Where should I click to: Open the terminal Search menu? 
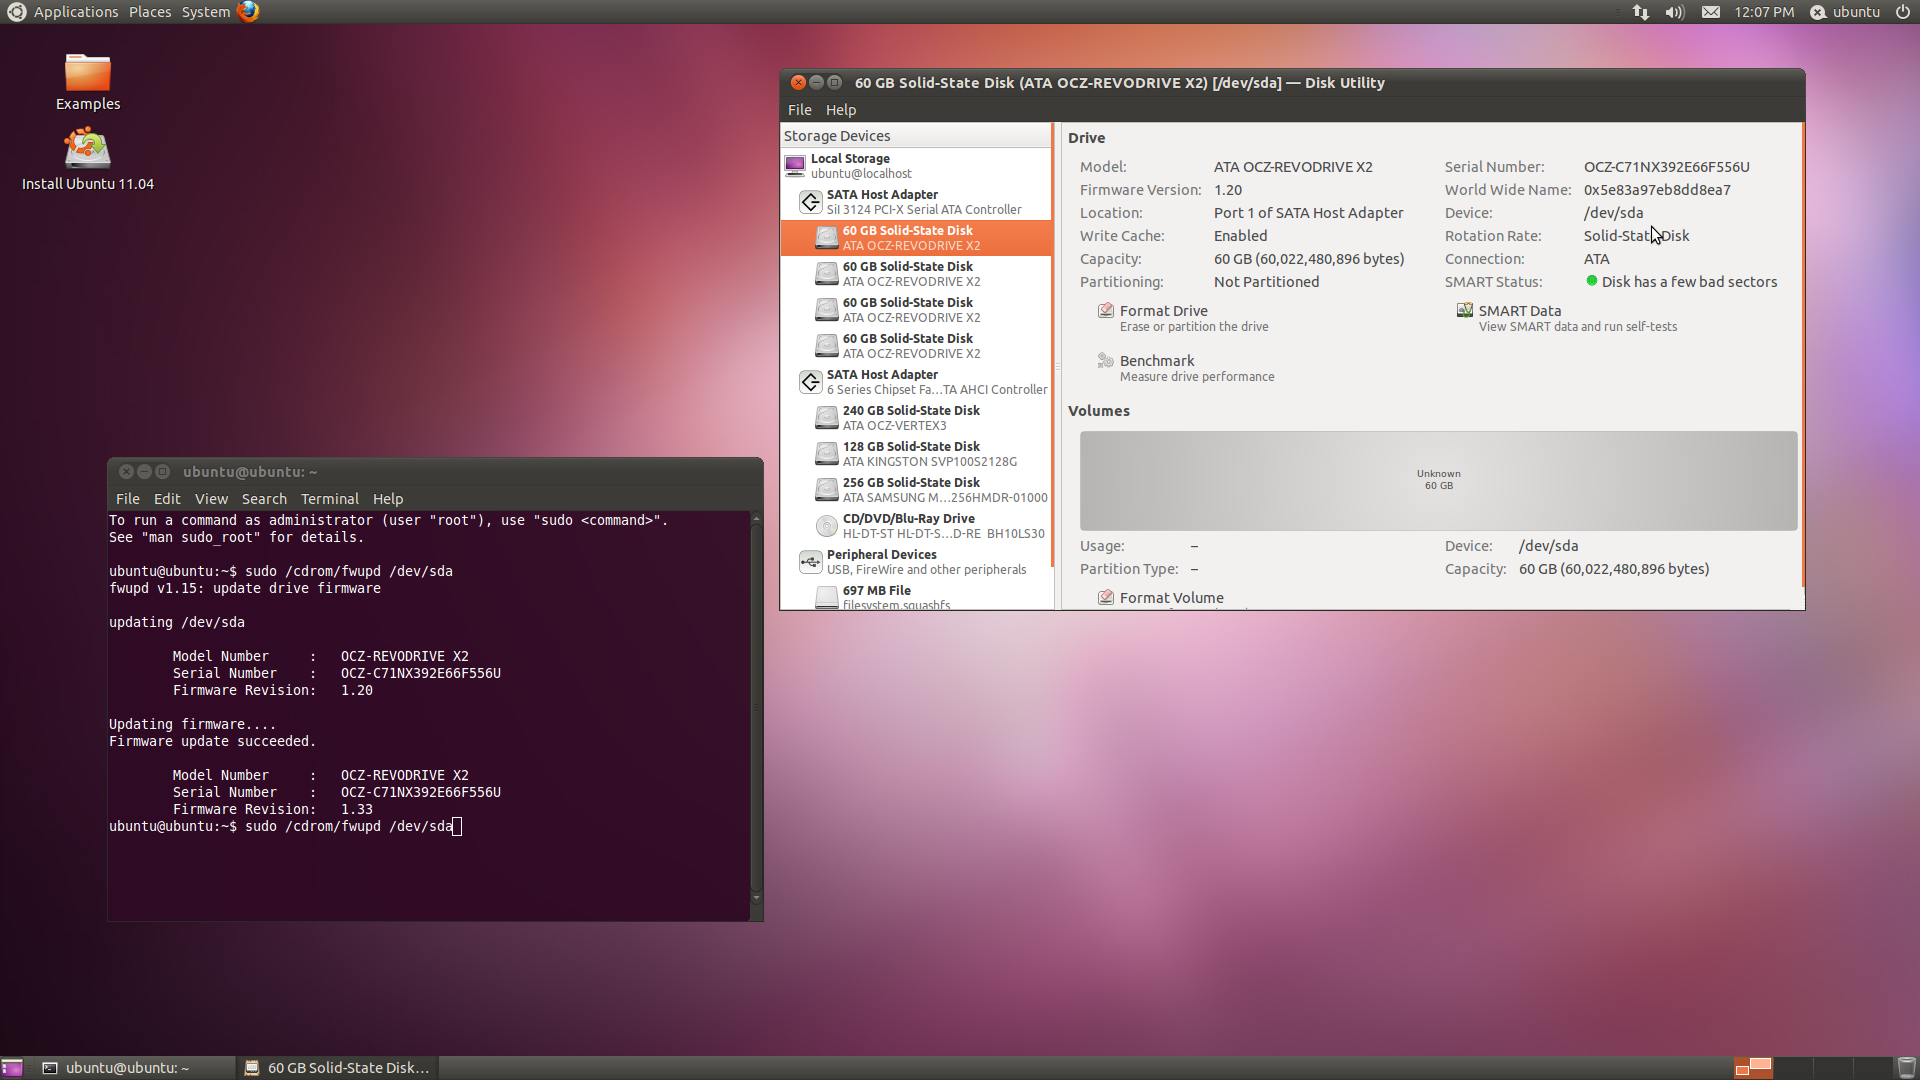(x=264, y=499)
